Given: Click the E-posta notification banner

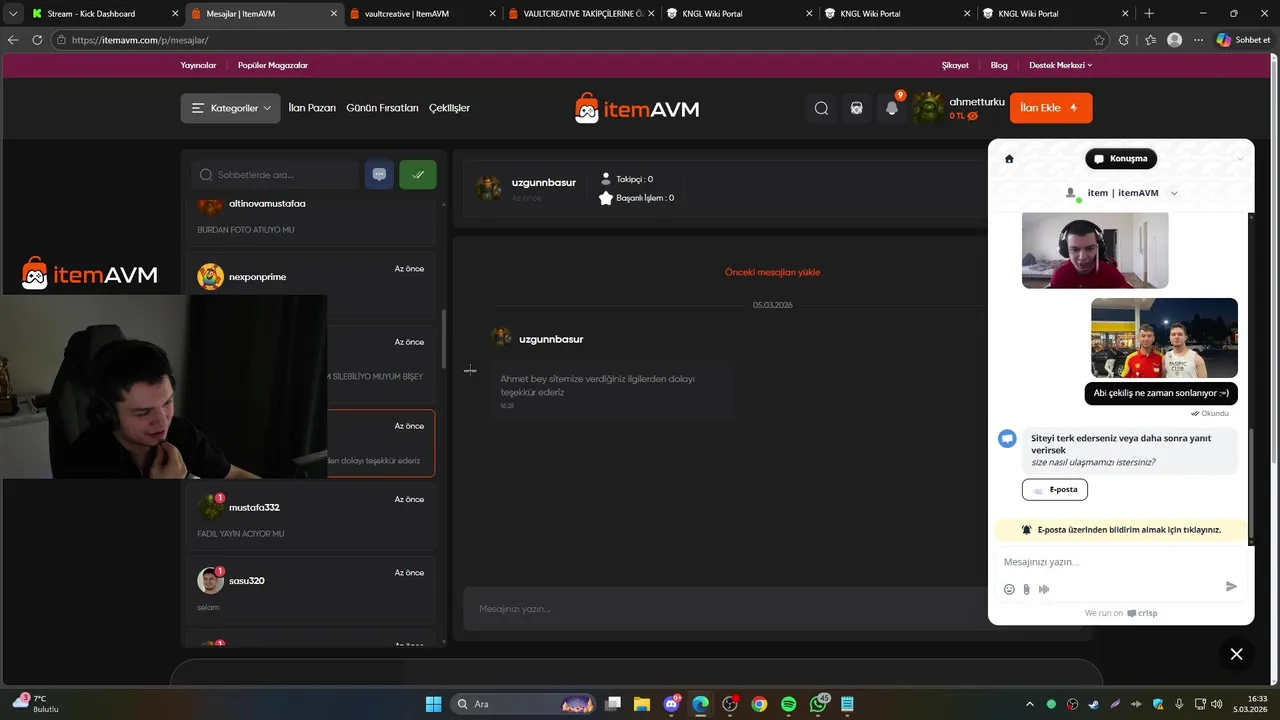Looking at the screenshot, I should [1121, 530].
